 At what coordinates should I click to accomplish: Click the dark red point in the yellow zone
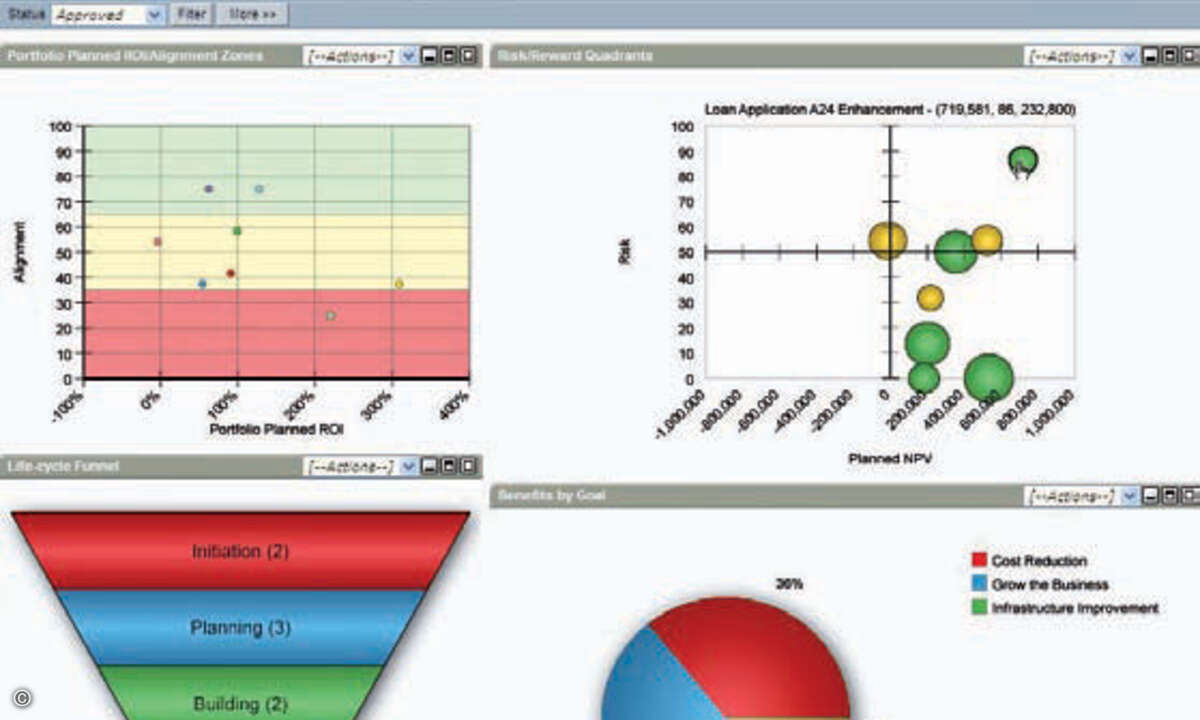coord(230,273)
